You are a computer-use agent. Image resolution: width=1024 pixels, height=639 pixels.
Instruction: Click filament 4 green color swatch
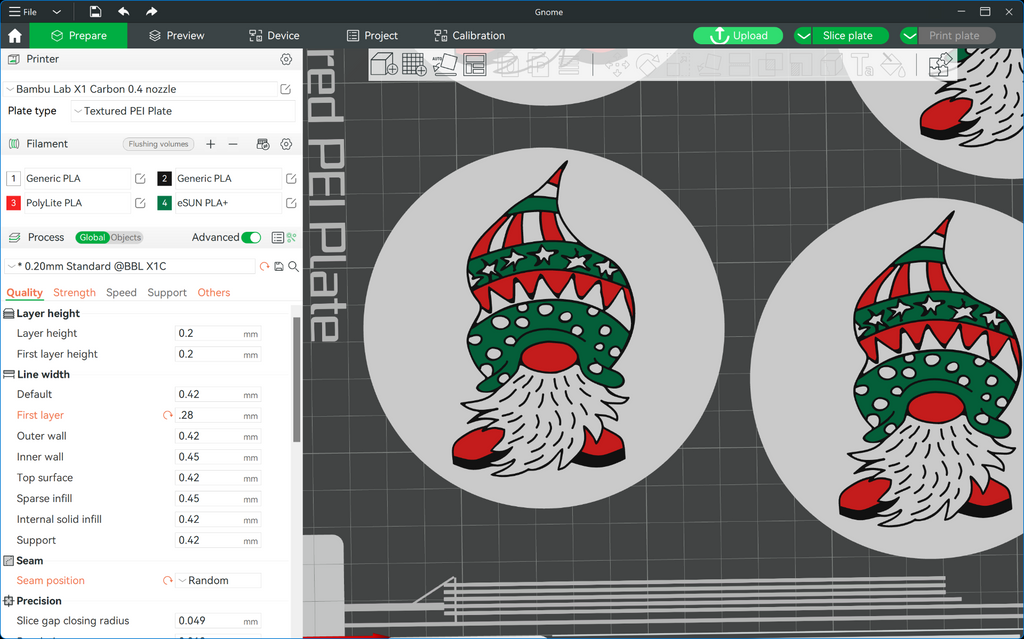tap(165, 203)
